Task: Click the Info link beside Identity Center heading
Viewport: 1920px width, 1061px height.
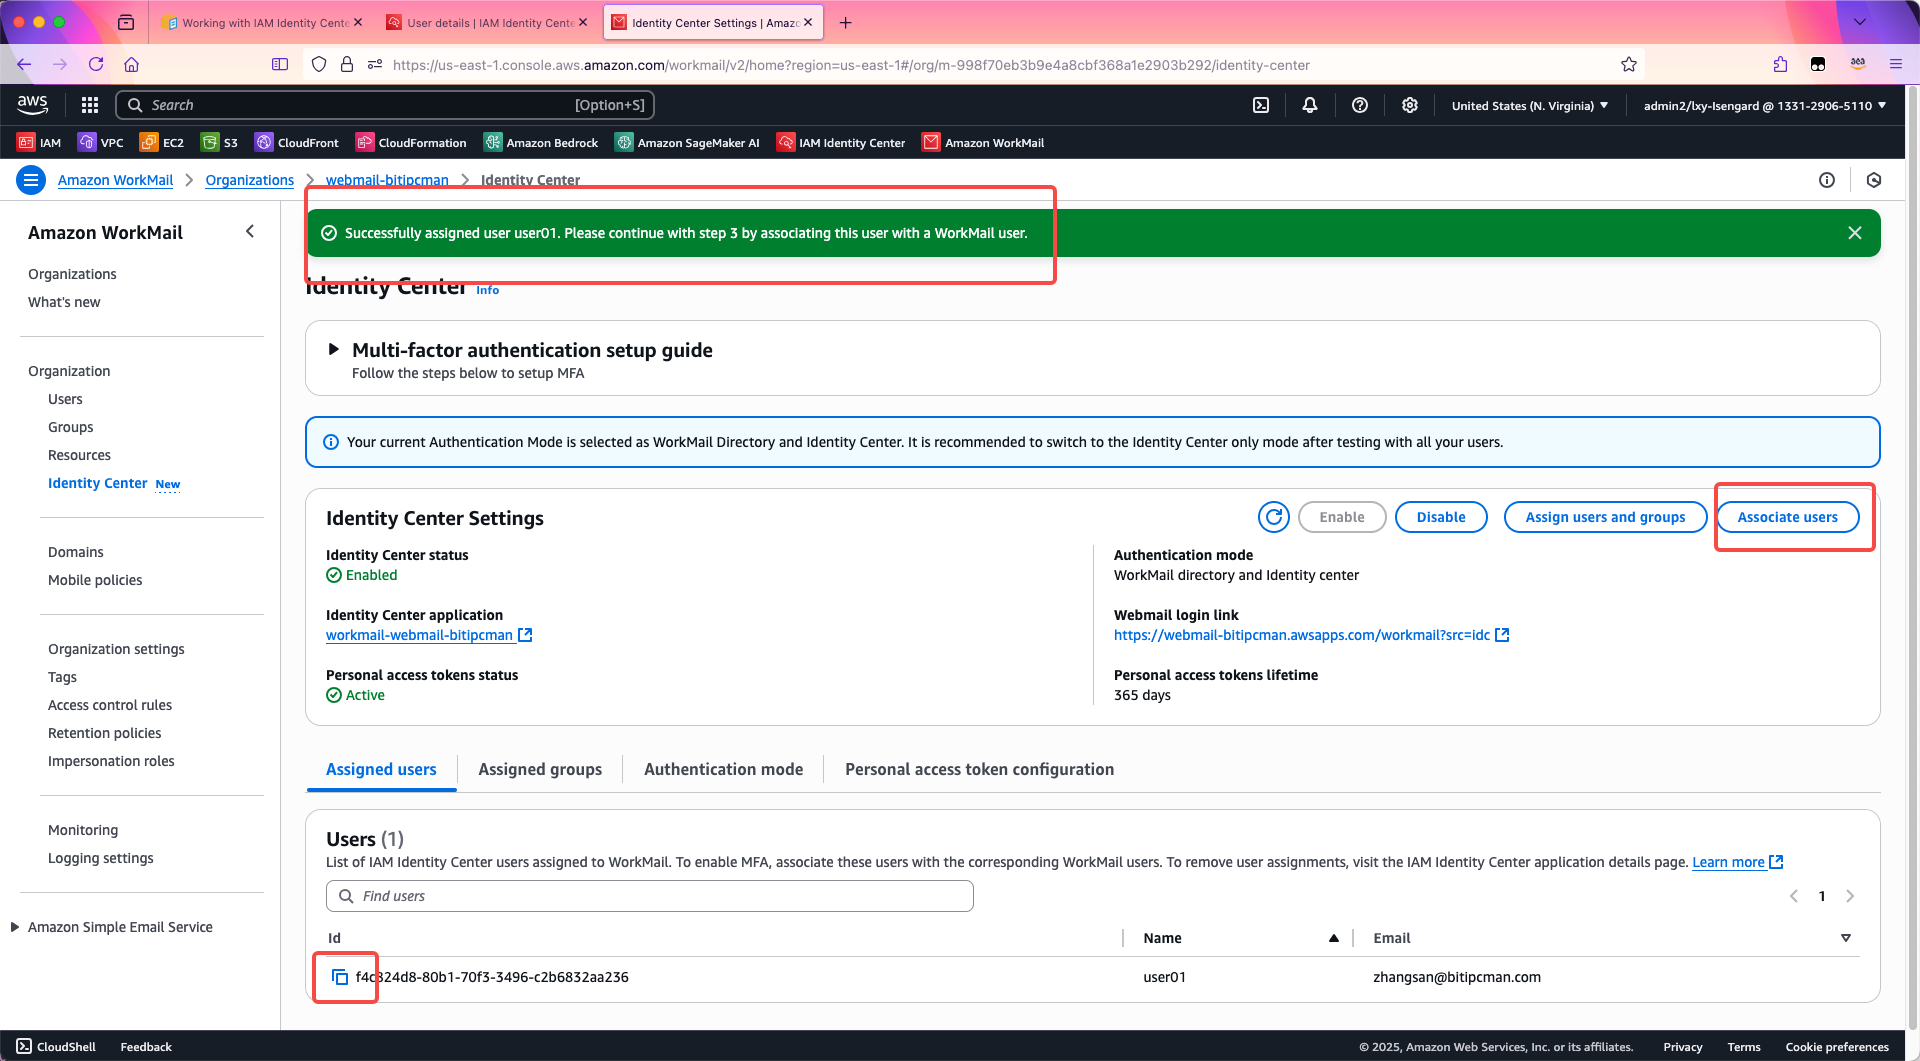Action: coord(487,290)
